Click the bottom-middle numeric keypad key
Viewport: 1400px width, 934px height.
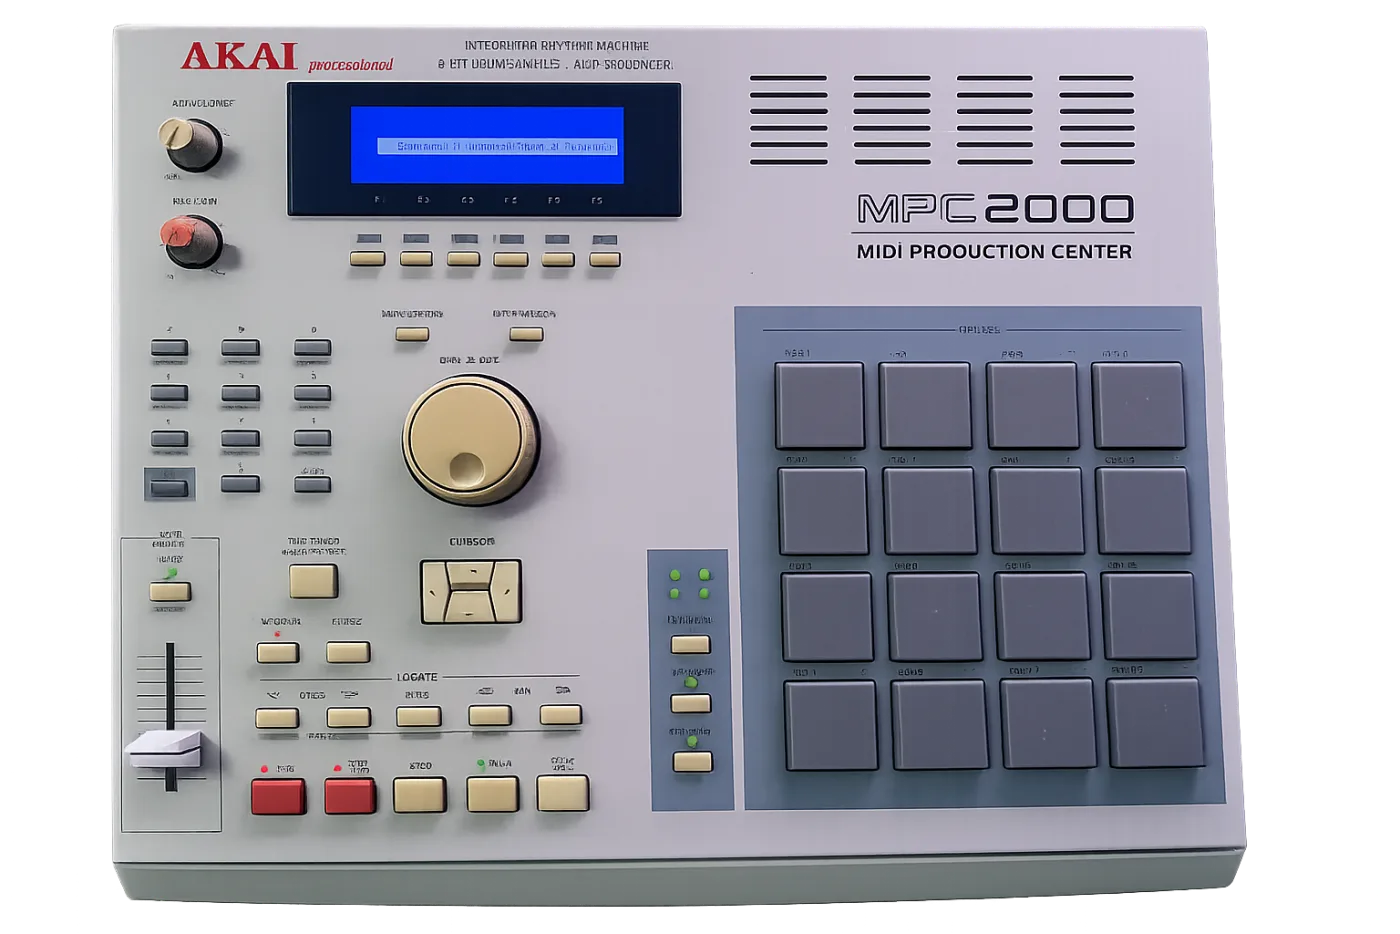point(240,484)
